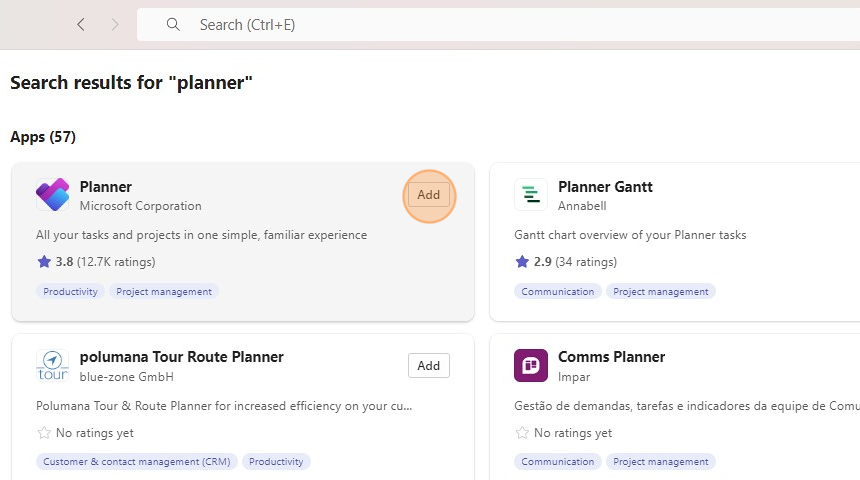Open the polumana Tour Route Planner title

(x=181, y=357)
